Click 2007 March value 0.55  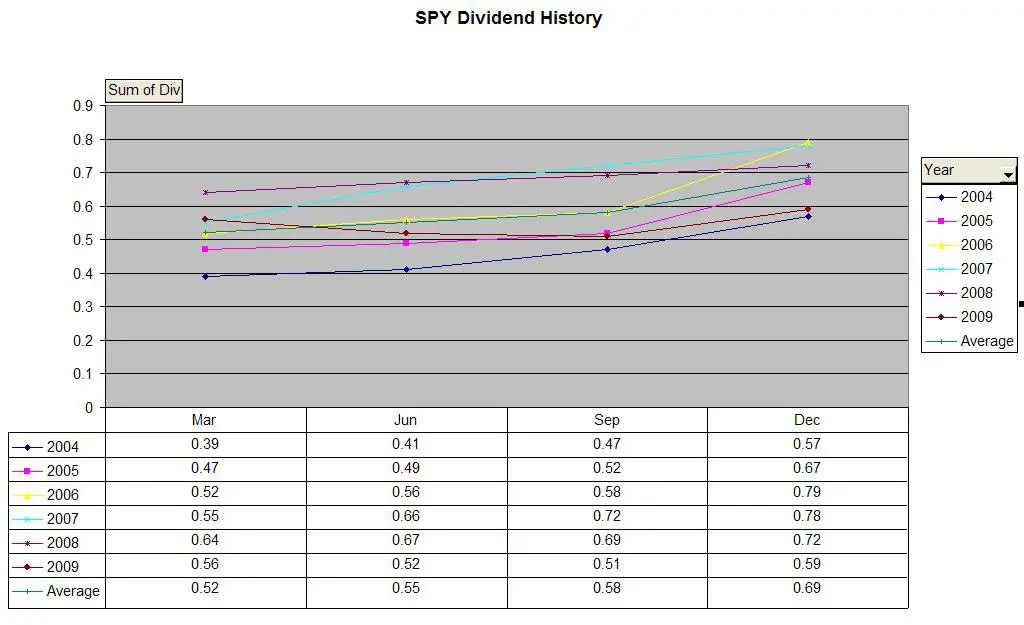pyautogui.click(x=205, y=516)
